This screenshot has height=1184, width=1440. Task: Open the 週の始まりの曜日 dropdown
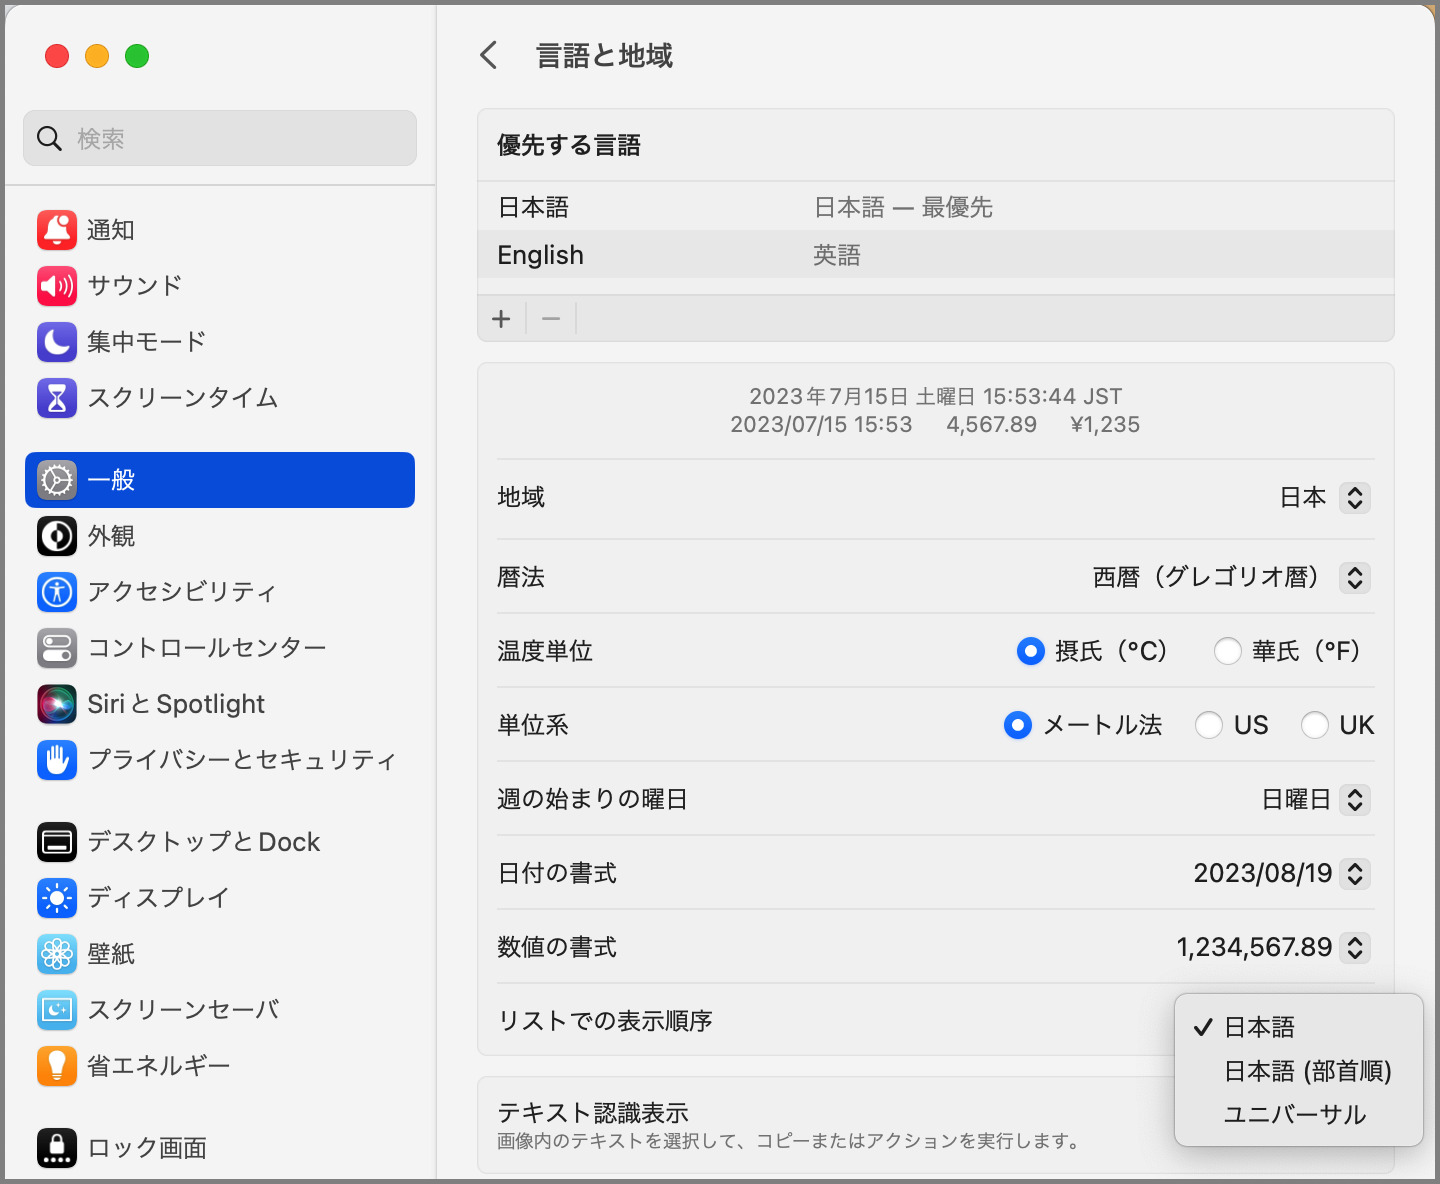click(1354, 800)
